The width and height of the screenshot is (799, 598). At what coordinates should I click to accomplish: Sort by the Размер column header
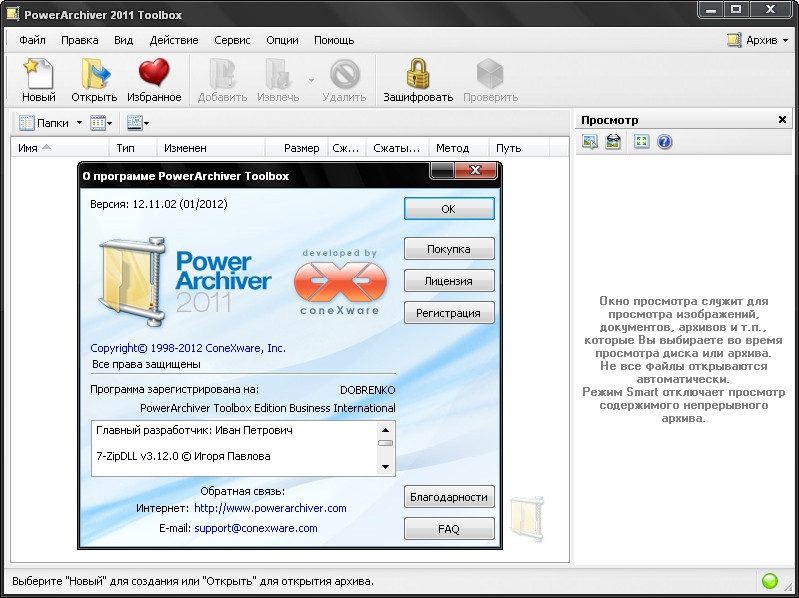[x=301, y=148]
